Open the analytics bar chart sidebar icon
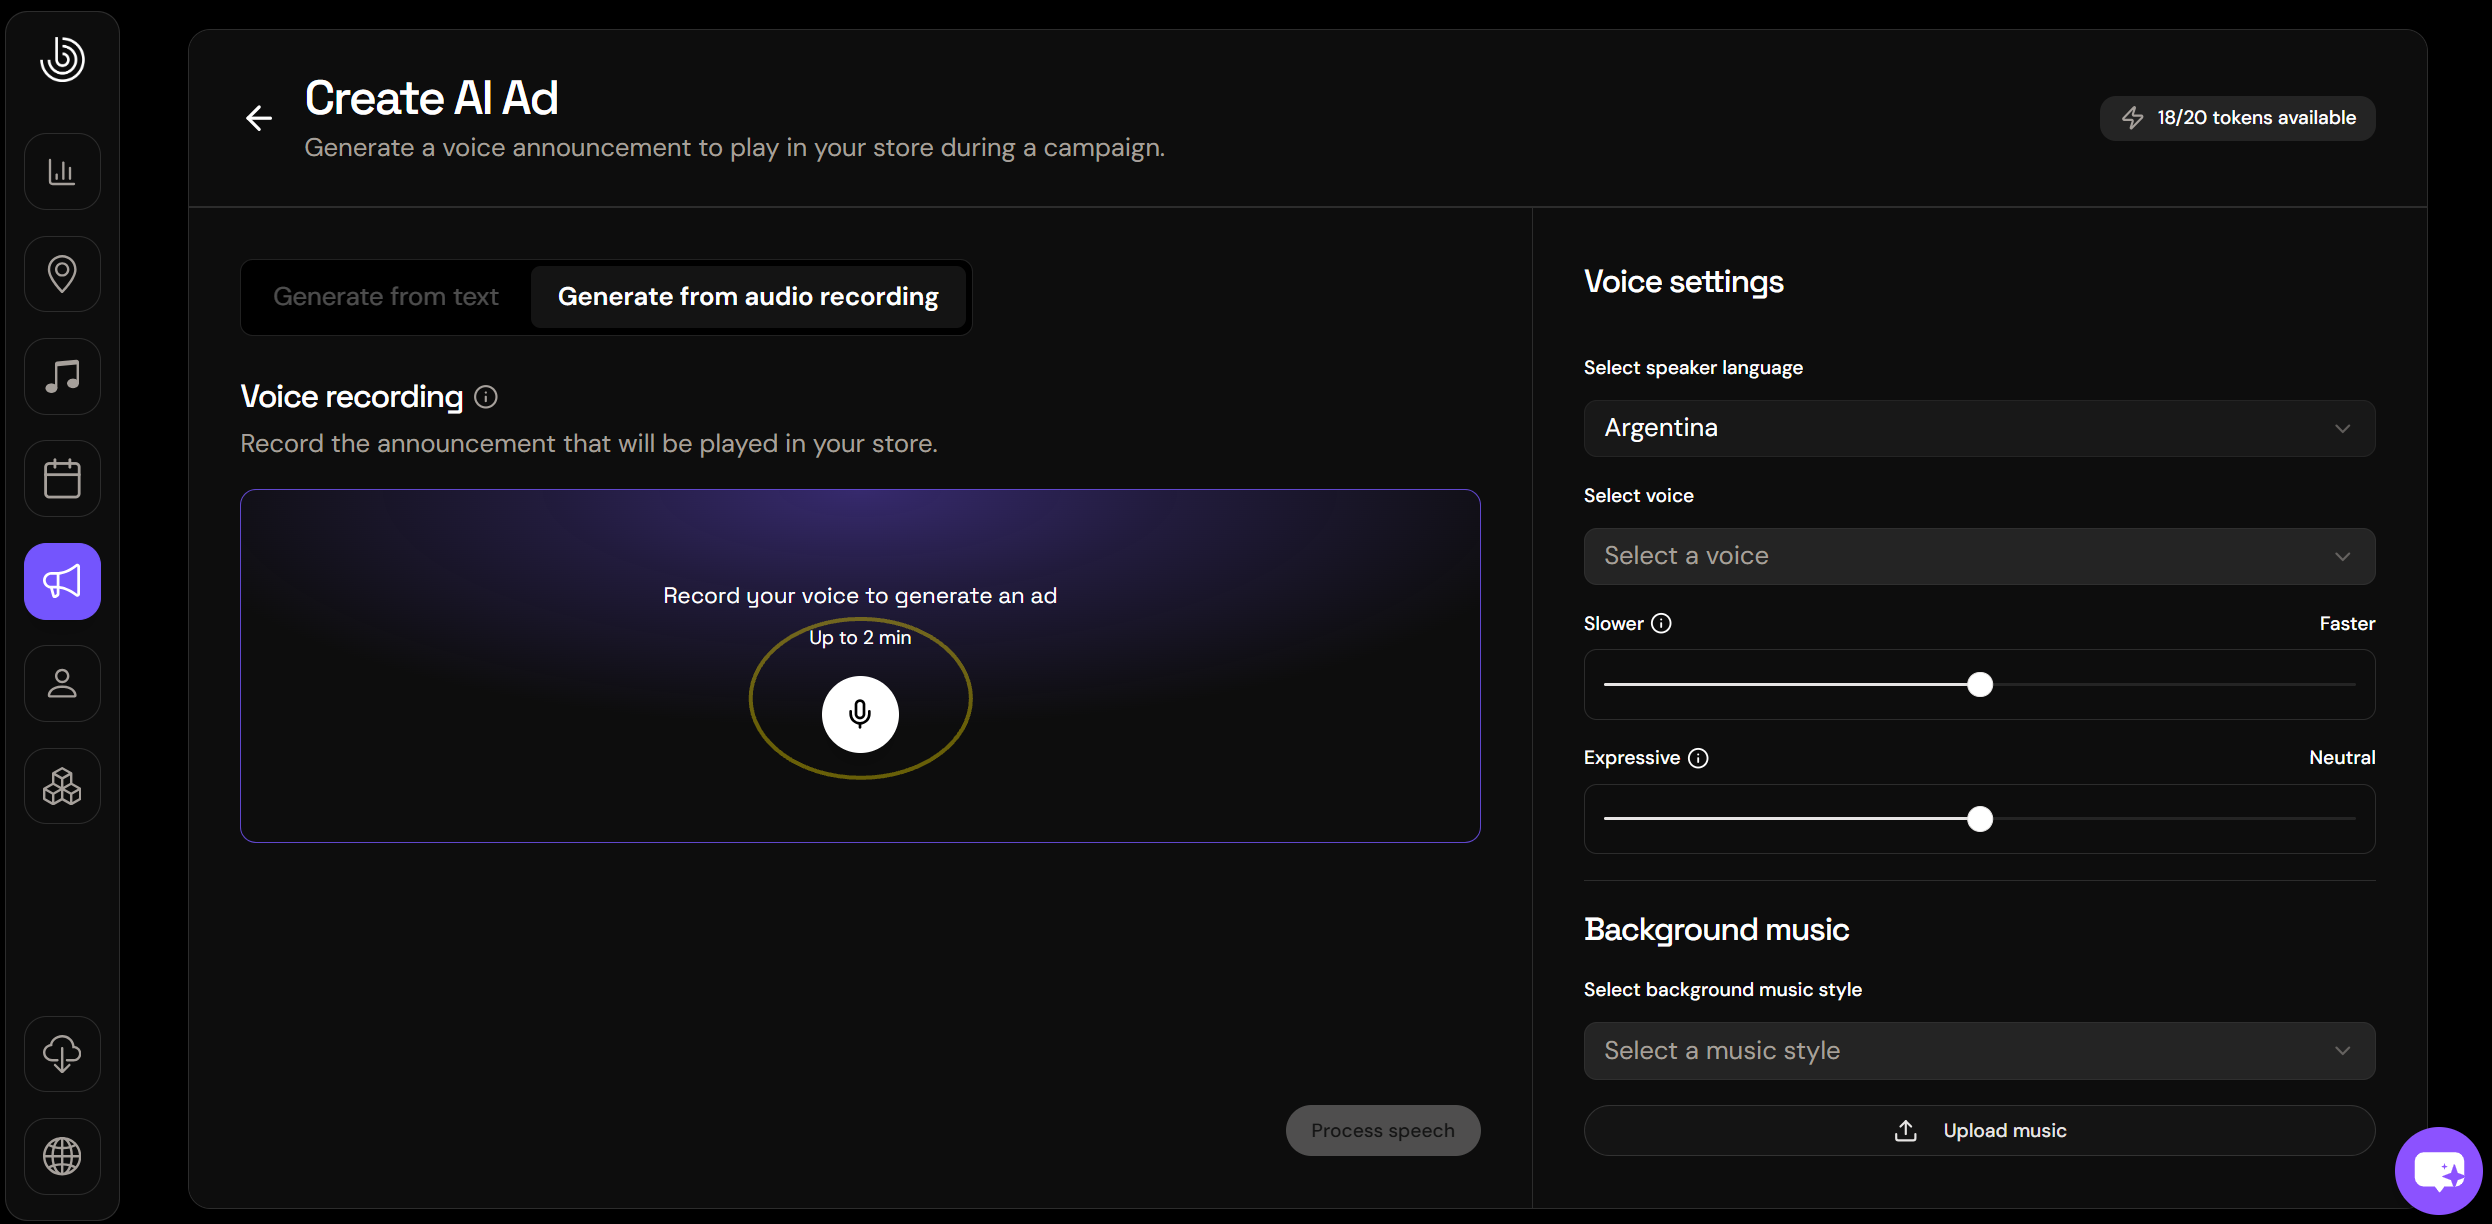This screenshot has height=1224, width=2492. coord(62,171)
